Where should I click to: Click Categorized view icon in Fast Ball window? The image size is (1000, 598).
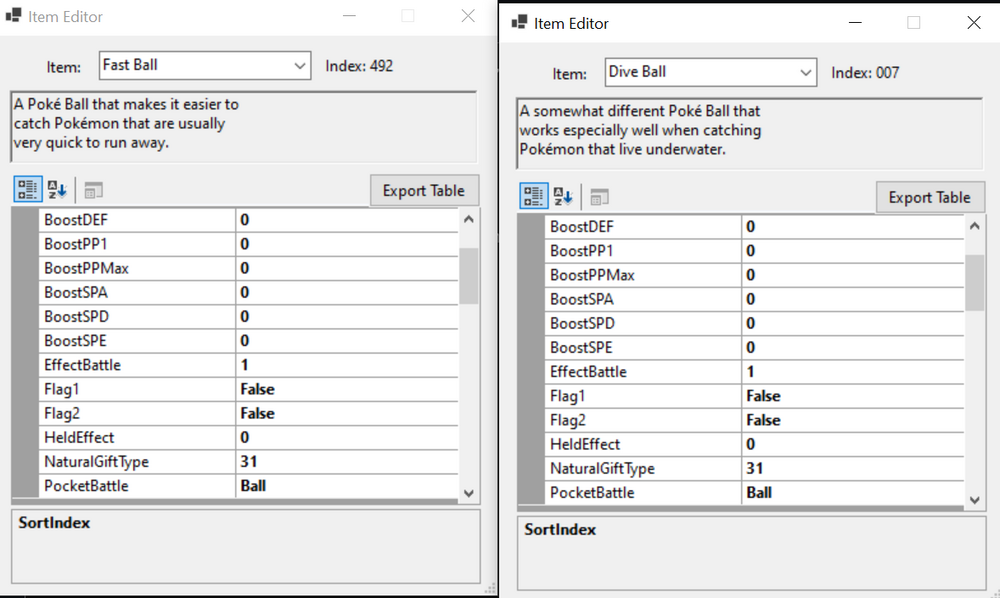tap(28, 190)
